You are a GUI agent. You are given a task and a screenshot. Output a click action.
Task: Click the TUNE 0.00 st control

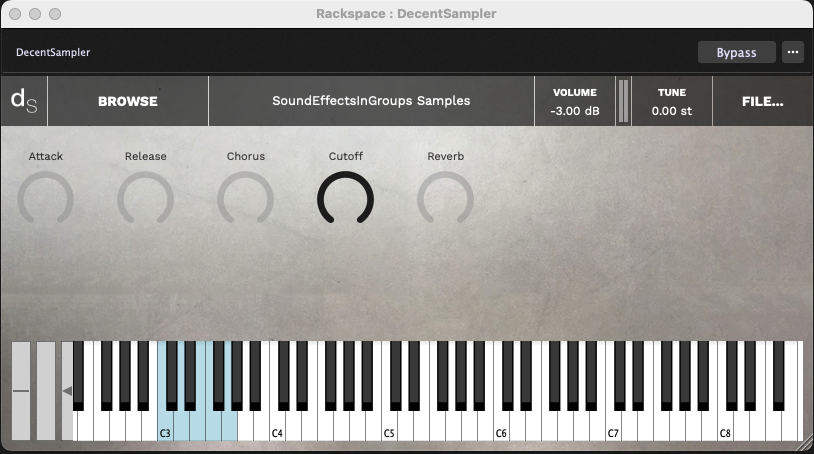pyautogui.click(x=672, y=101)
